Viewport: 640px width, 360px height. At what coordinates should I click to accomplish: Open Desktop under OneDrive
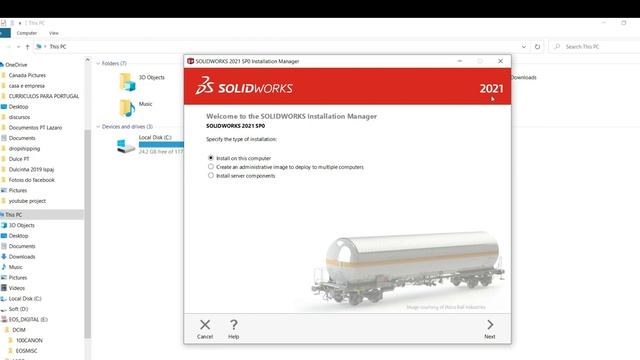[18, 107]
